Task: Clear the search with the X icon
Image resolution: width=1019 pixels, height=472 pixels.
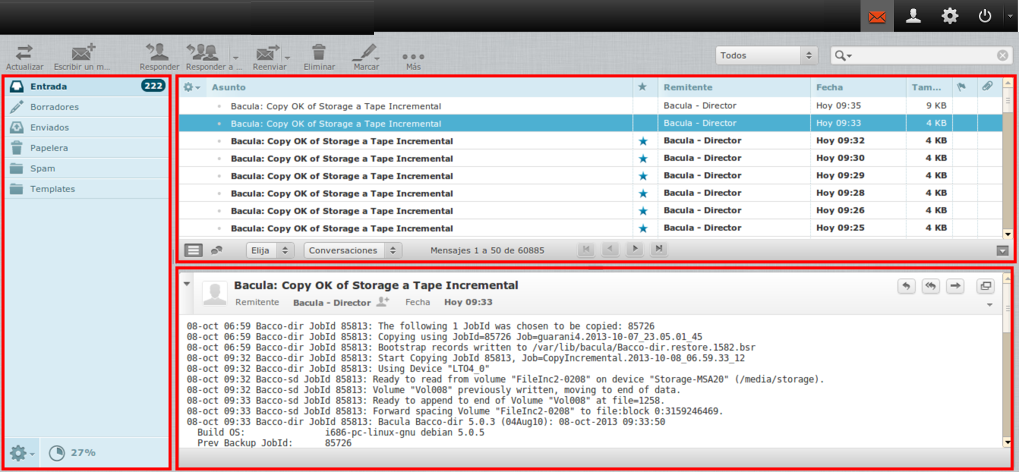Action: coord(1003,56)
